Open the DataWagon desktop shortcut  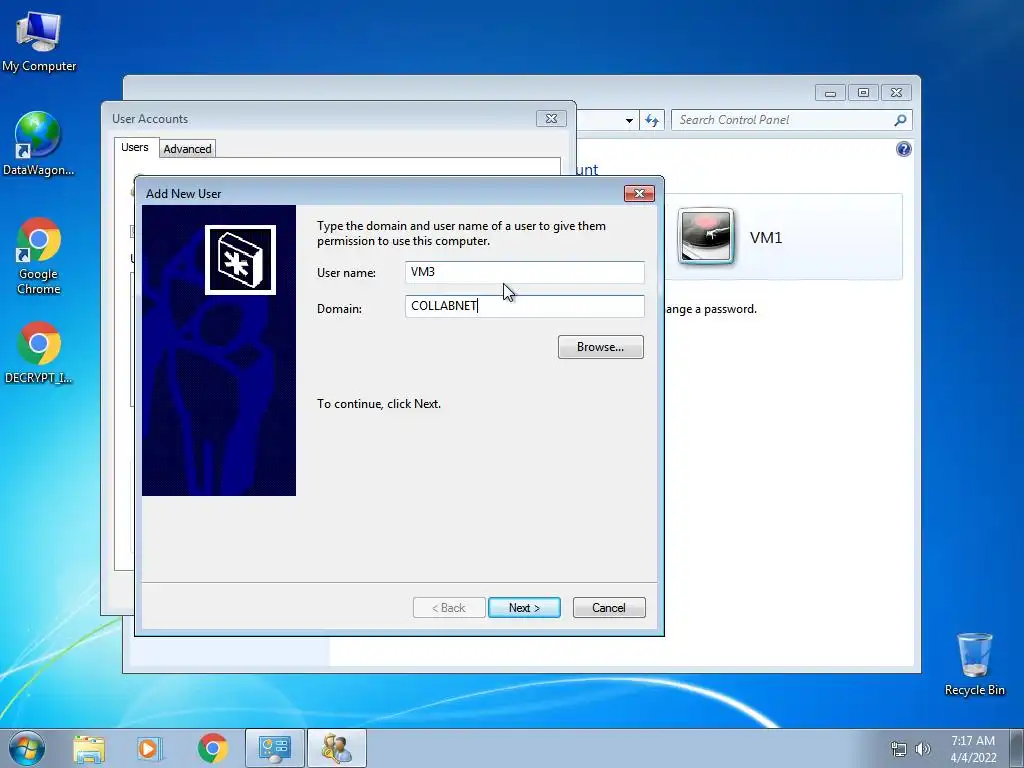tap(38, 144)
